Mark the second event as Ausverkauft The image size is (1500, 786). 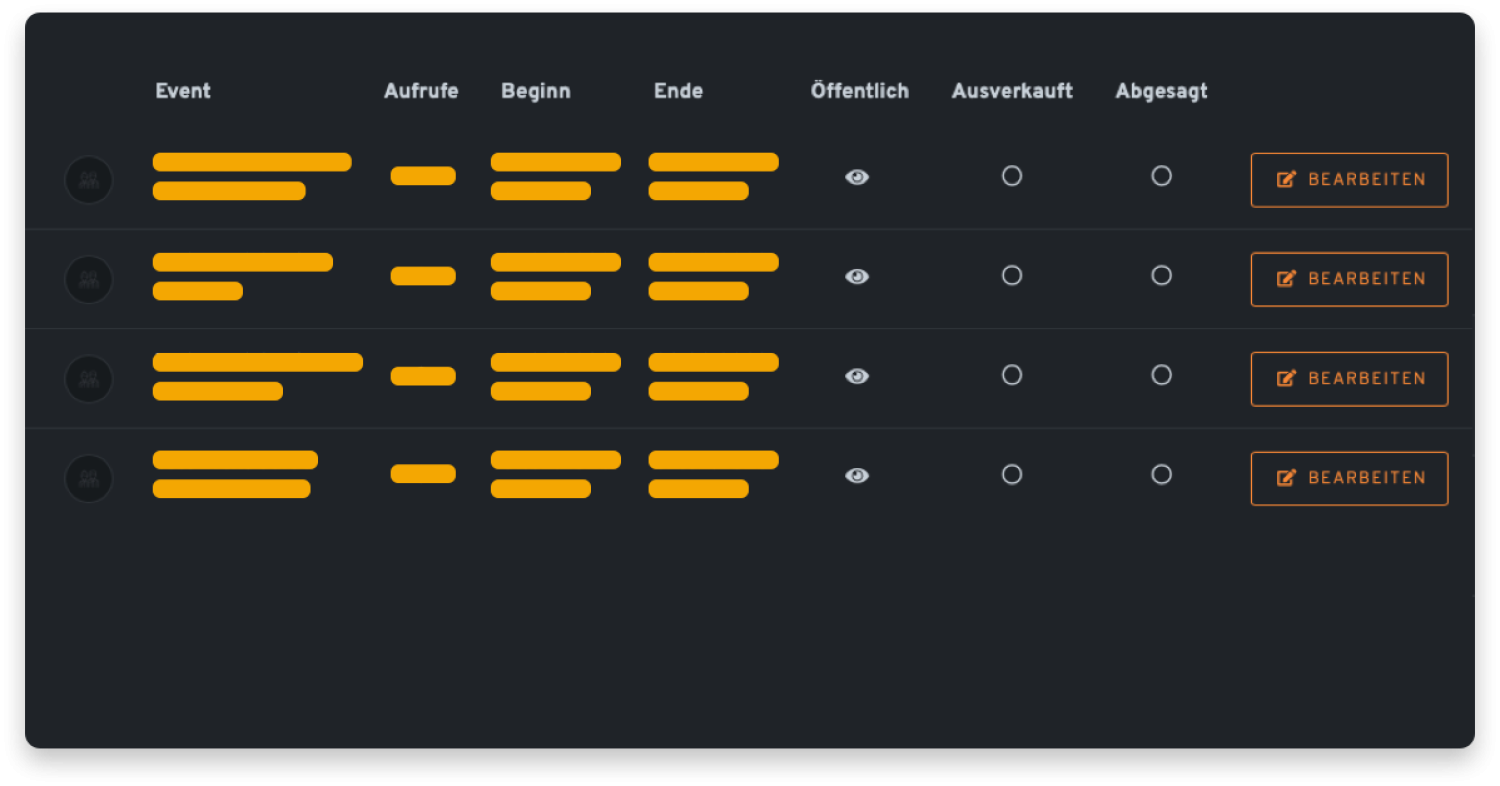click(1012, 275)
